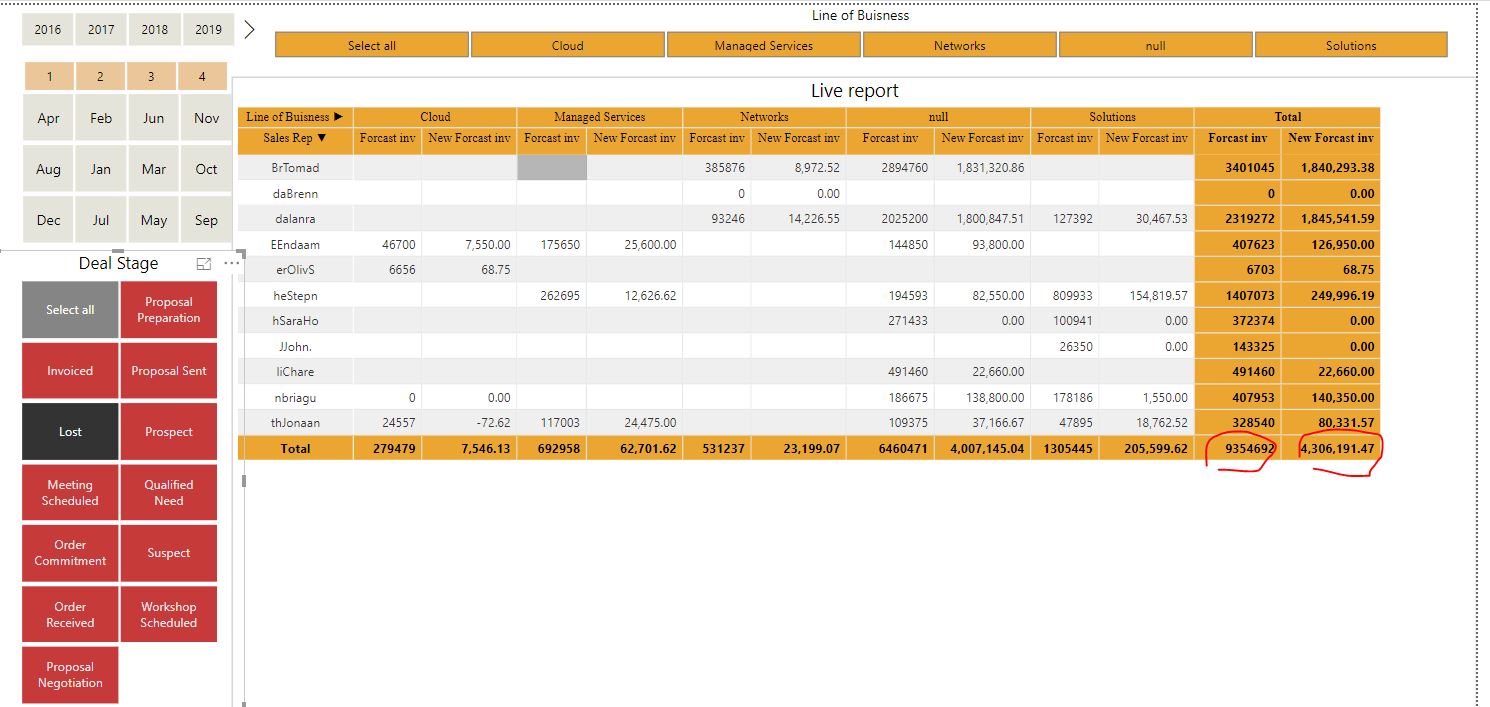Filter by month Dec
Screen dimensions: 1490x707
point(49,220)
